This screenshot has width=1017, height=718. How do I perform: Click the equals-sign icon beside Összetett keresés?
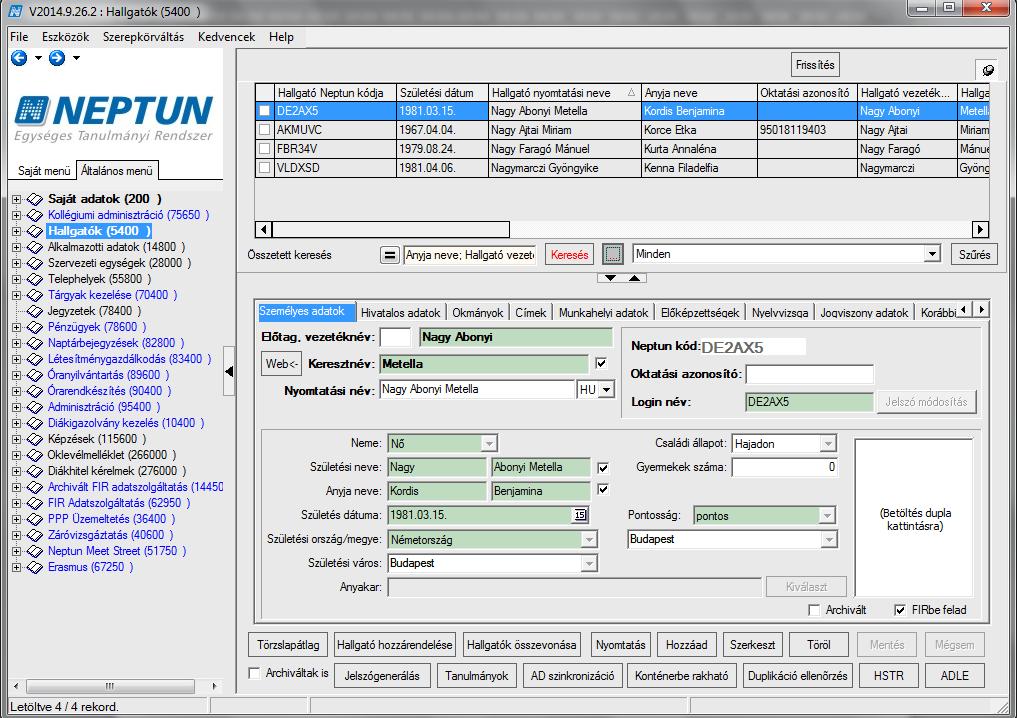(x=389, y=255)
